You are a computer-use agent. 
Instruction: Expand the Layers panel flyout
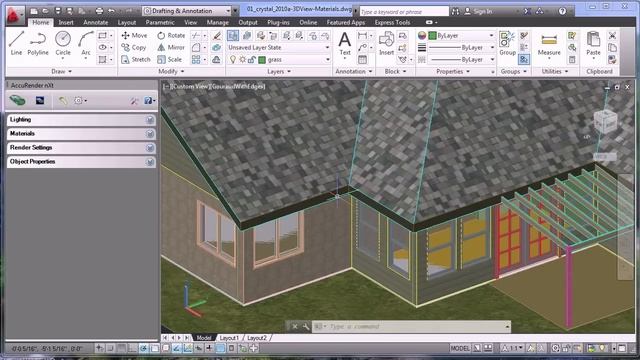279,71
